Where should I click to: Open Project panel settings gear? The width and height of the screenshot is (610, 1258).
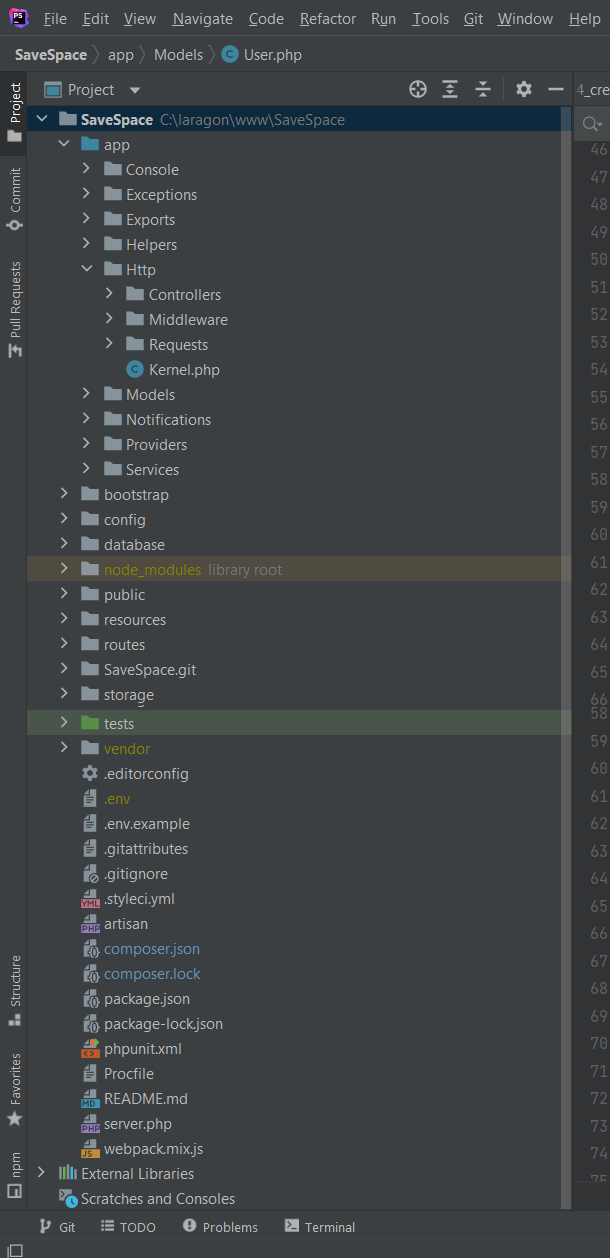click(524, 90)
